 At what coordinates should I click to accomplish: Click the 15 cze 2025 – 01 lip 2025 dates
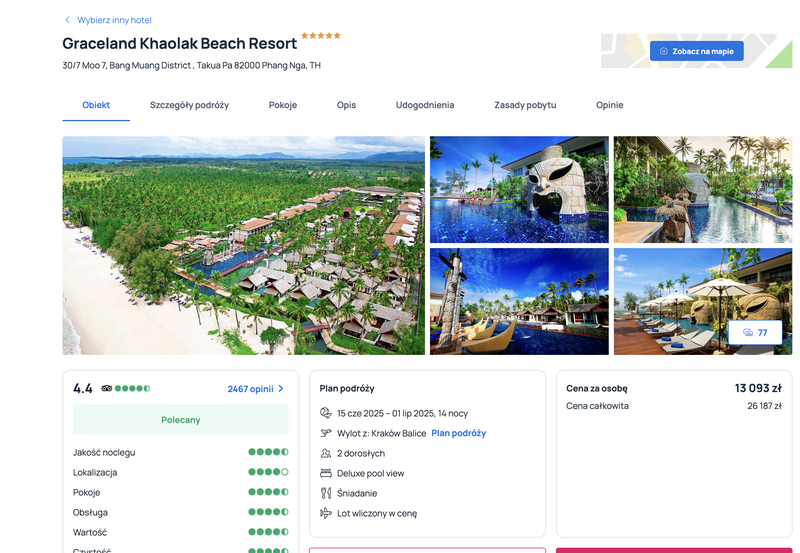pos(403,413)
